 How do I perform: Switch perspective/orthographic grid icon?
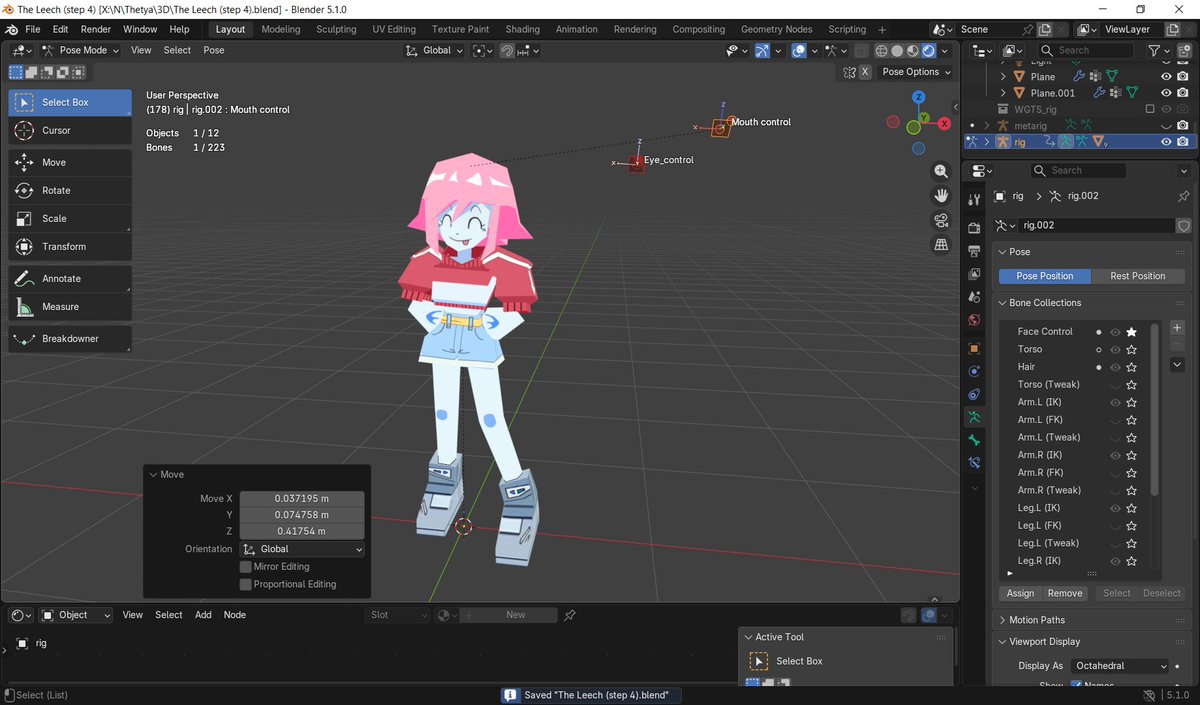pos(941,244)
